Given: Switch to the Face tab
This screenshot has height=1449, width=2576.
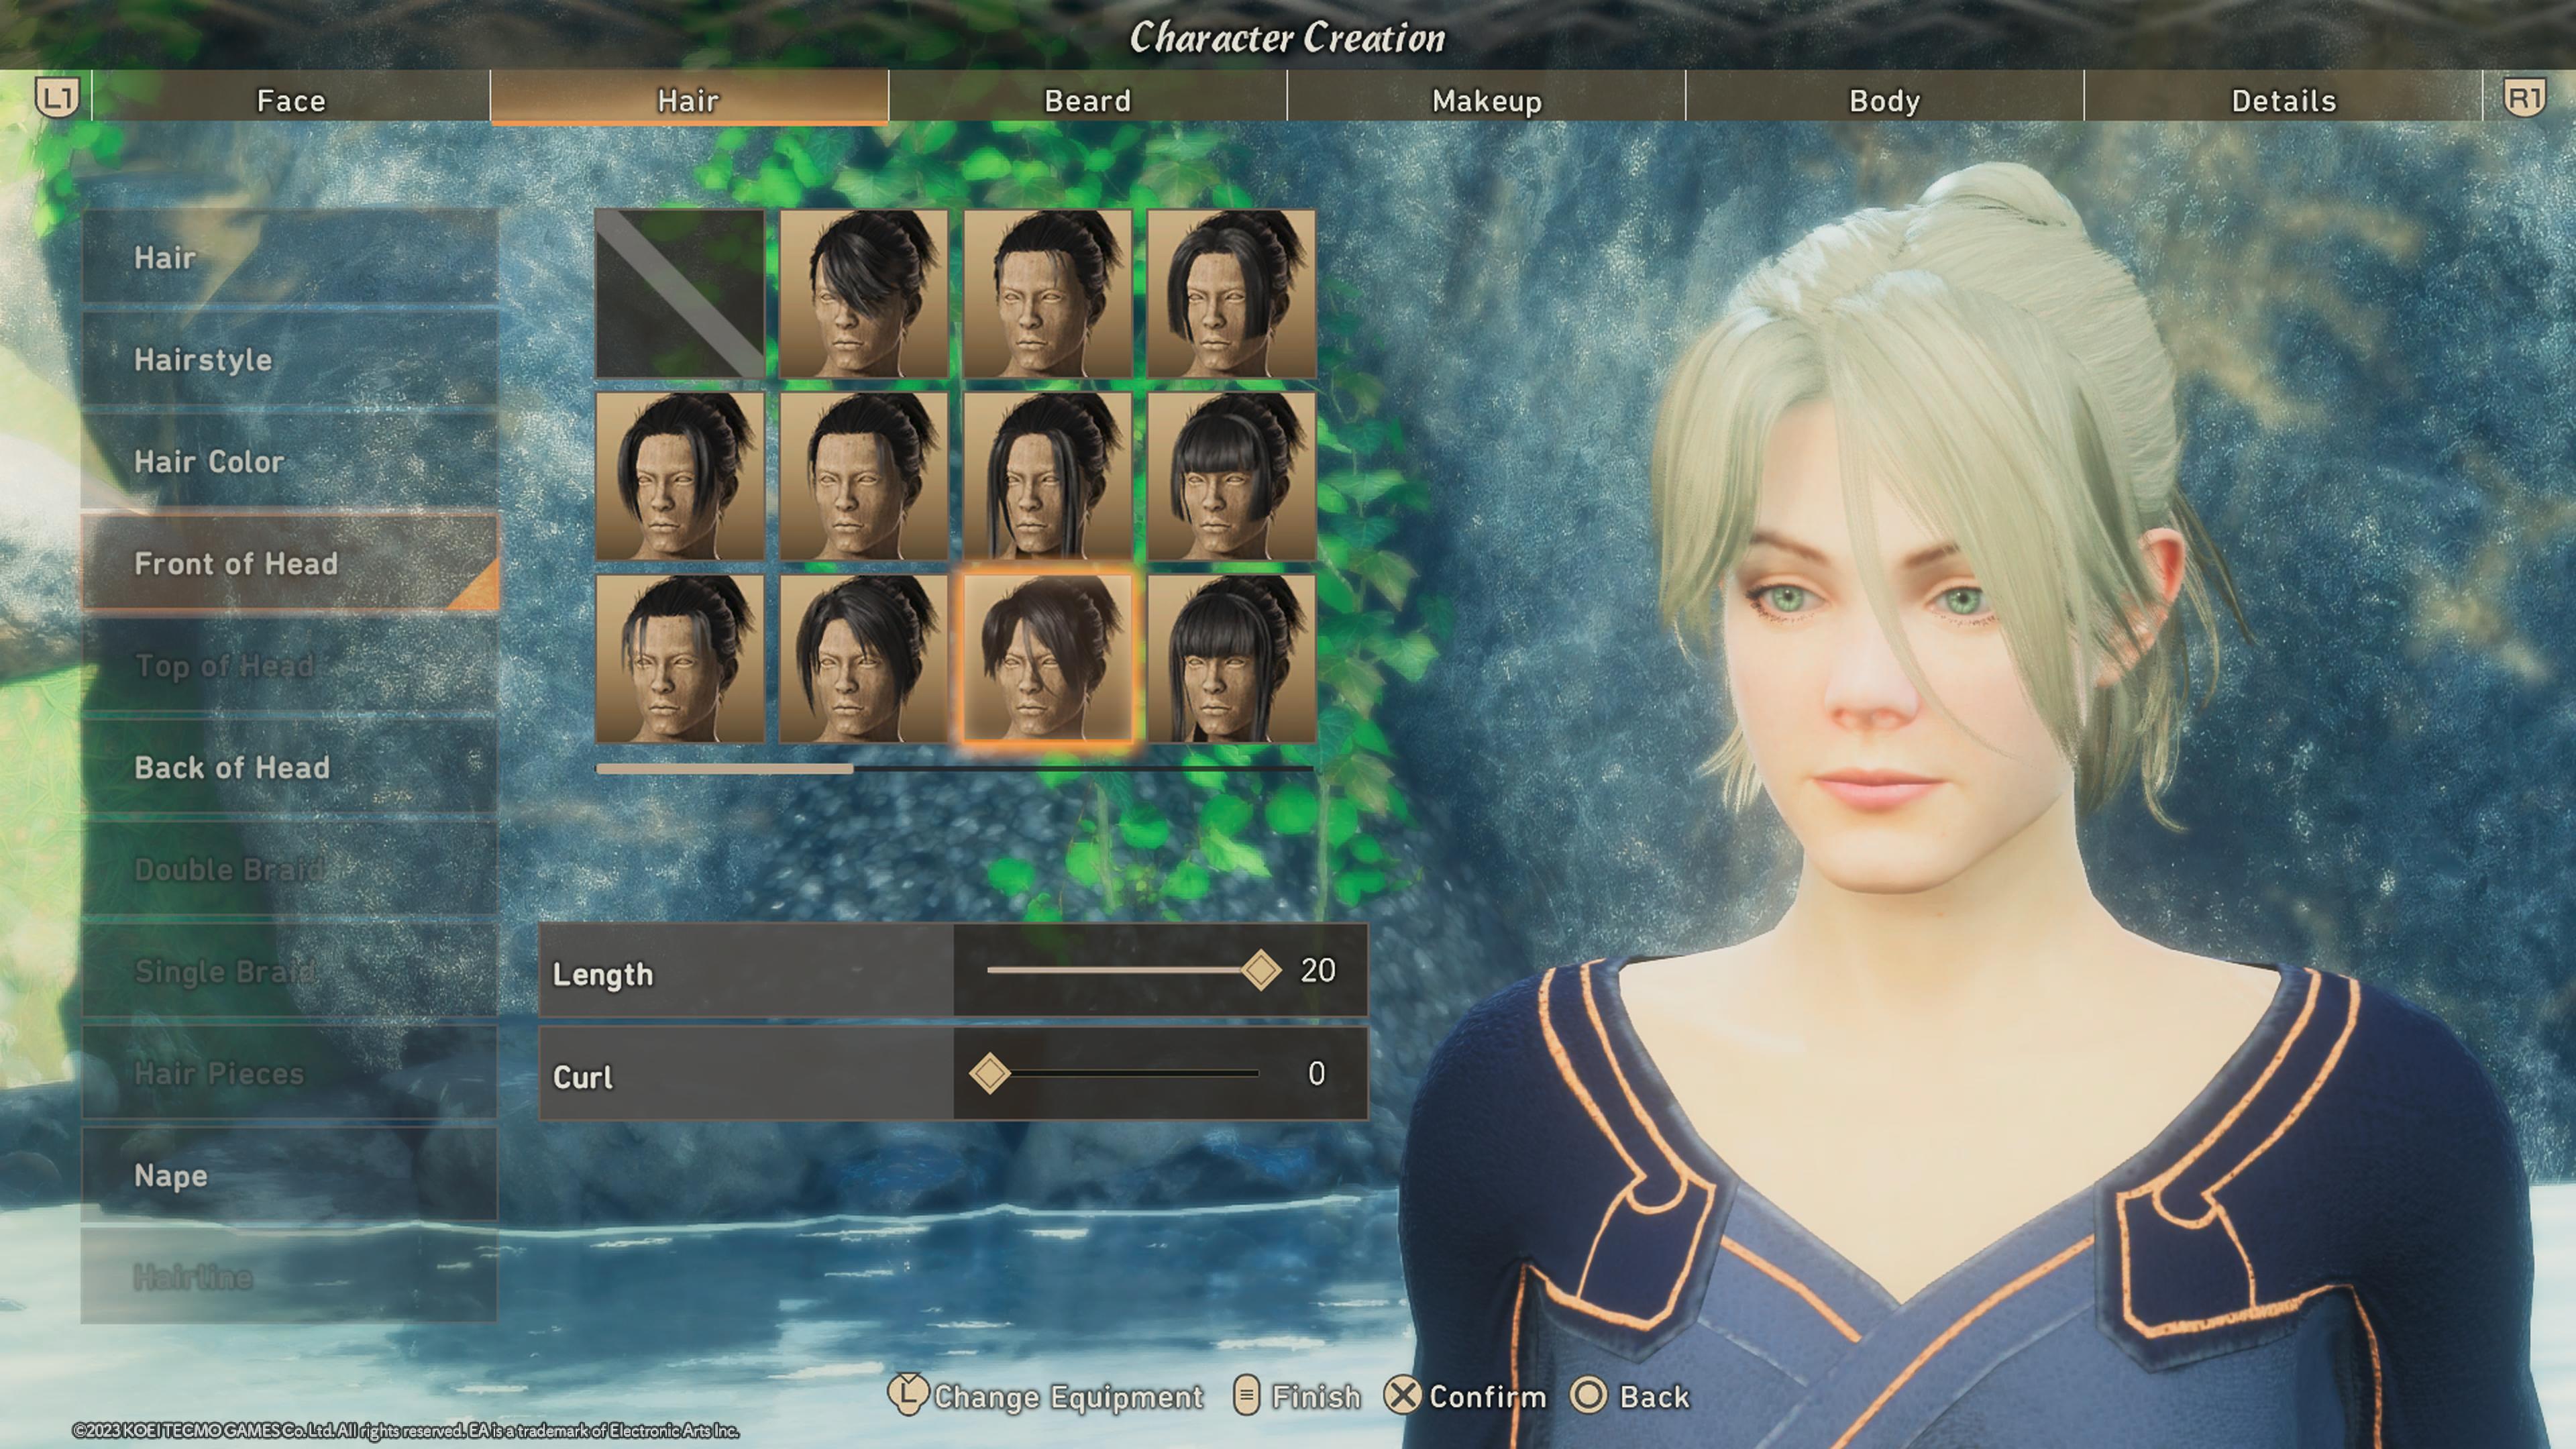Looking at the screenshot, I should [x=290, y=100].
